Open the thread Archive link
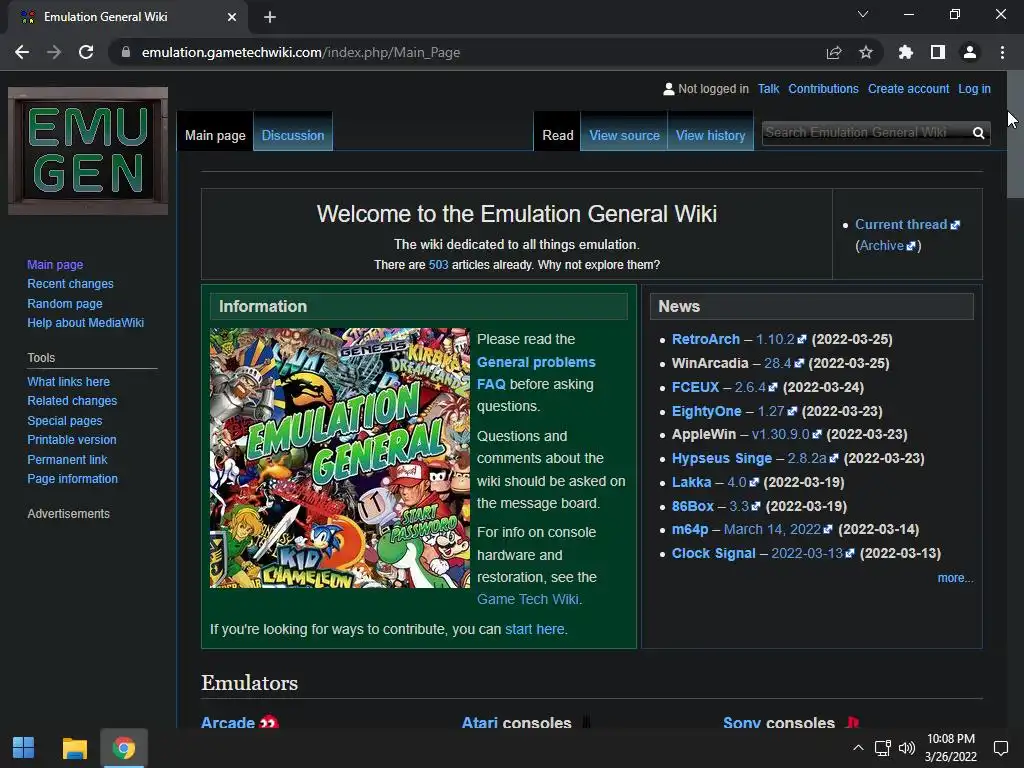1024x768 pixels. (881, 246)
